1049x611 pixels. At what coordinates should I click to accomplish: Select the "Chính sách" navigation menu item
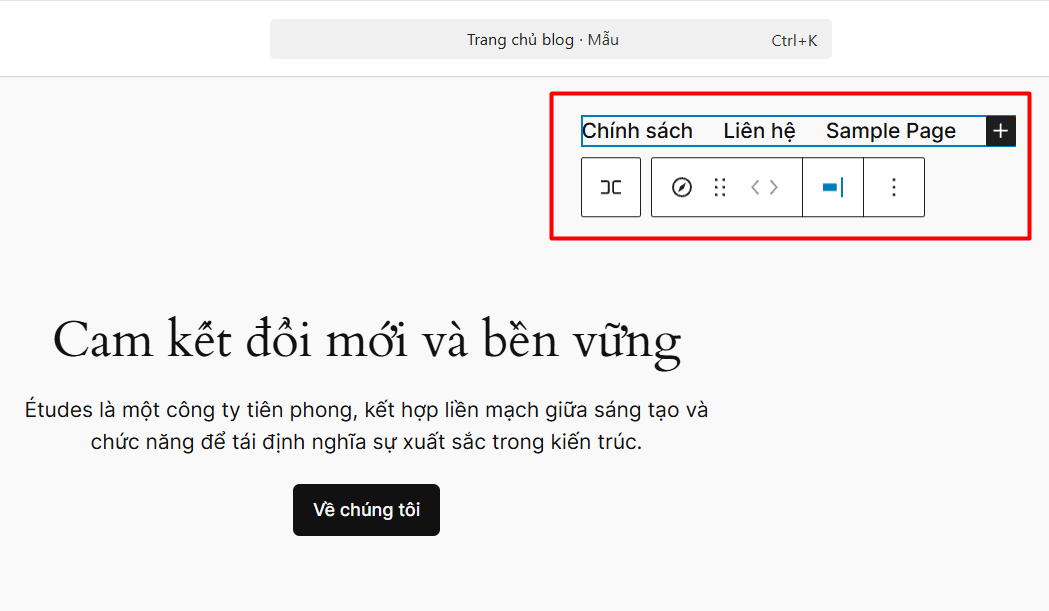(x=638, y=131)
